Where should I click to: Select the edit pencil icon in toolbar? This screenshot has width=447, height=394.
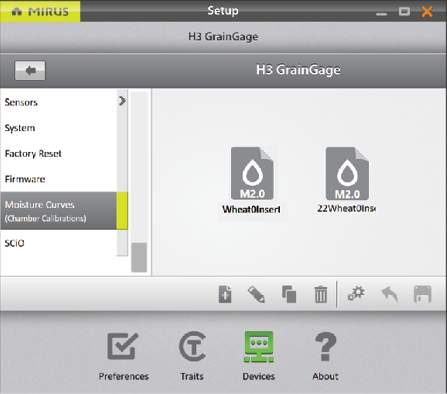[x=256, y=294]
